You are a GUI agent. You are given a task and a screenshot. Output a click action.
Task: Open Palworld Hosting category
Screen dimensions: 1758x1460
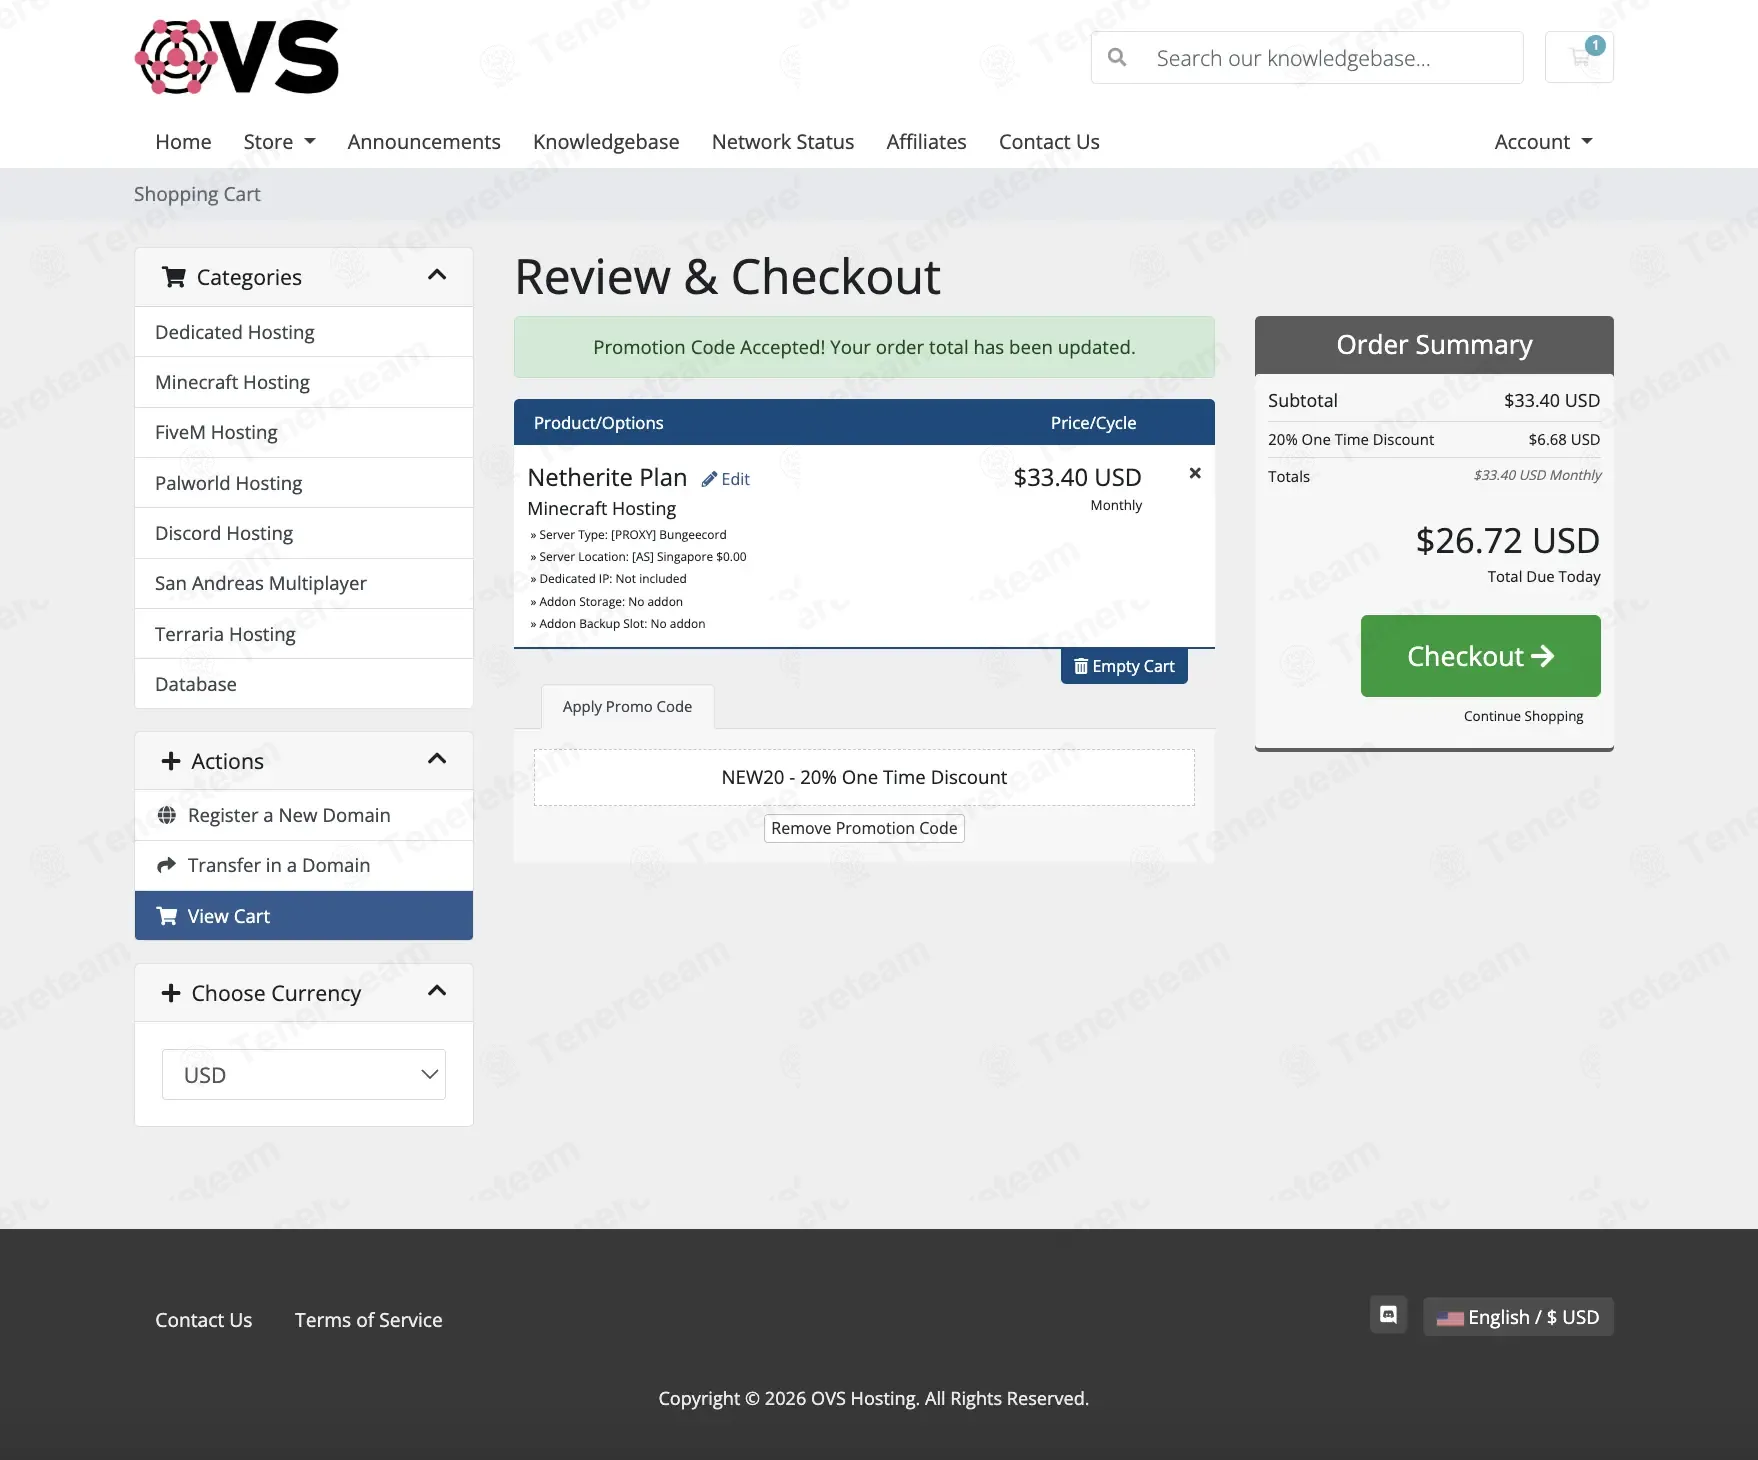coord(304,483)
